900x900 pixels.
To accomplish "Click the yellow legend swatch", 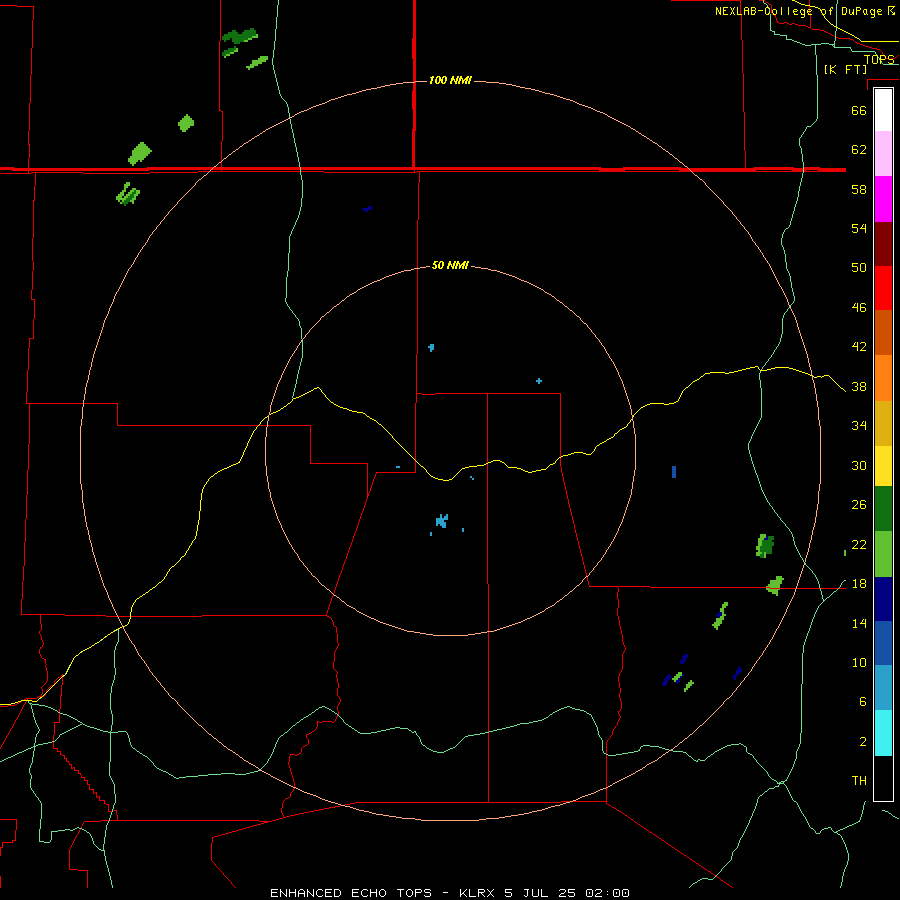I will click(883, 466).
